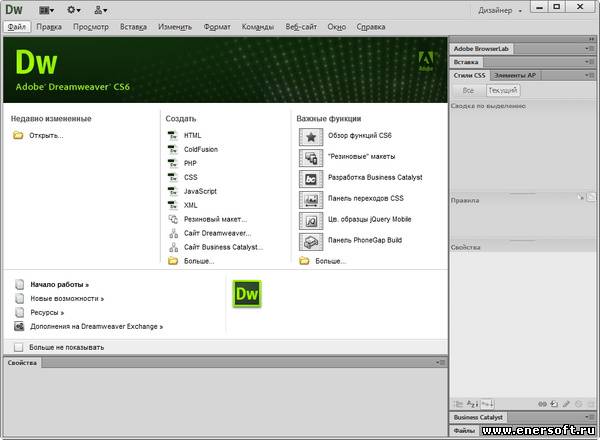Viewport: 600px width, 440px height.
Task: Open the Дизайнер workspace switcher dropdown
Action: coord(500,11)
